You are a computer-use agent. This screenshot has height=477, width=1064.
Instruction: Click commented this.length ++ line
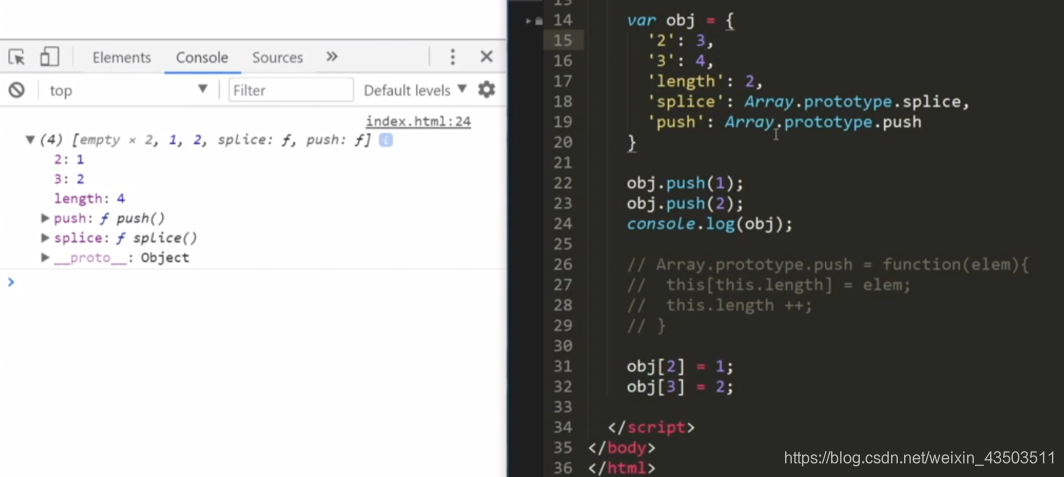coord(720,305)
